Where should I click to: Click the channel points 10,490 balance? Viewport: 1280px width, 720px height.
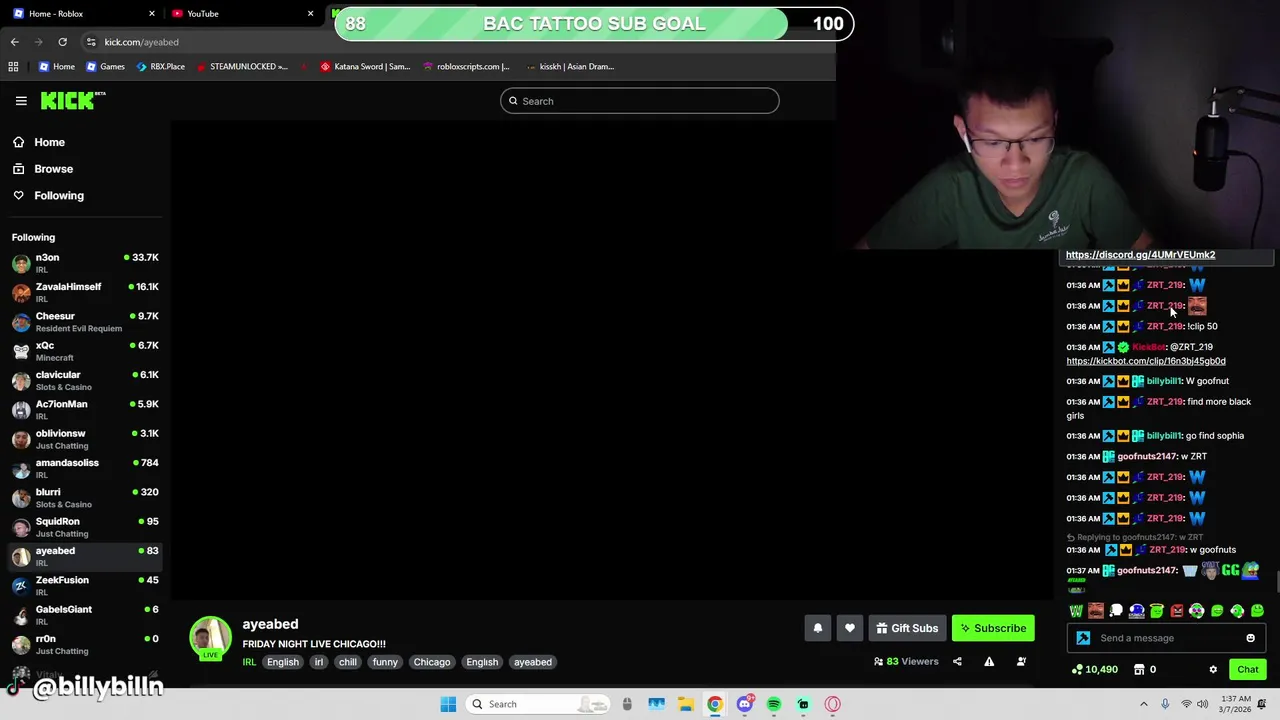tap(1095, 669)
